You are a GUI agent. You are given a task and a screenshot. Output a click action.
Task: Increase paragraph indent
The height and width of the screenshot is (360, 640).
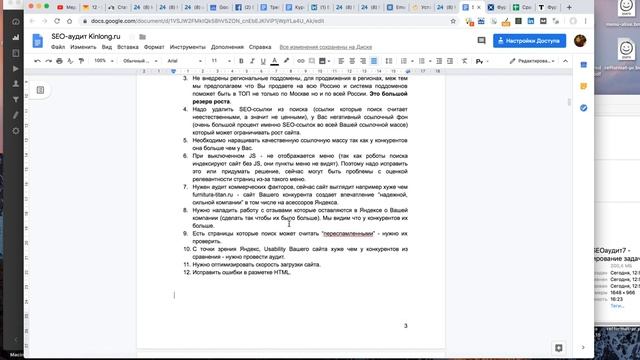point(450,61)
